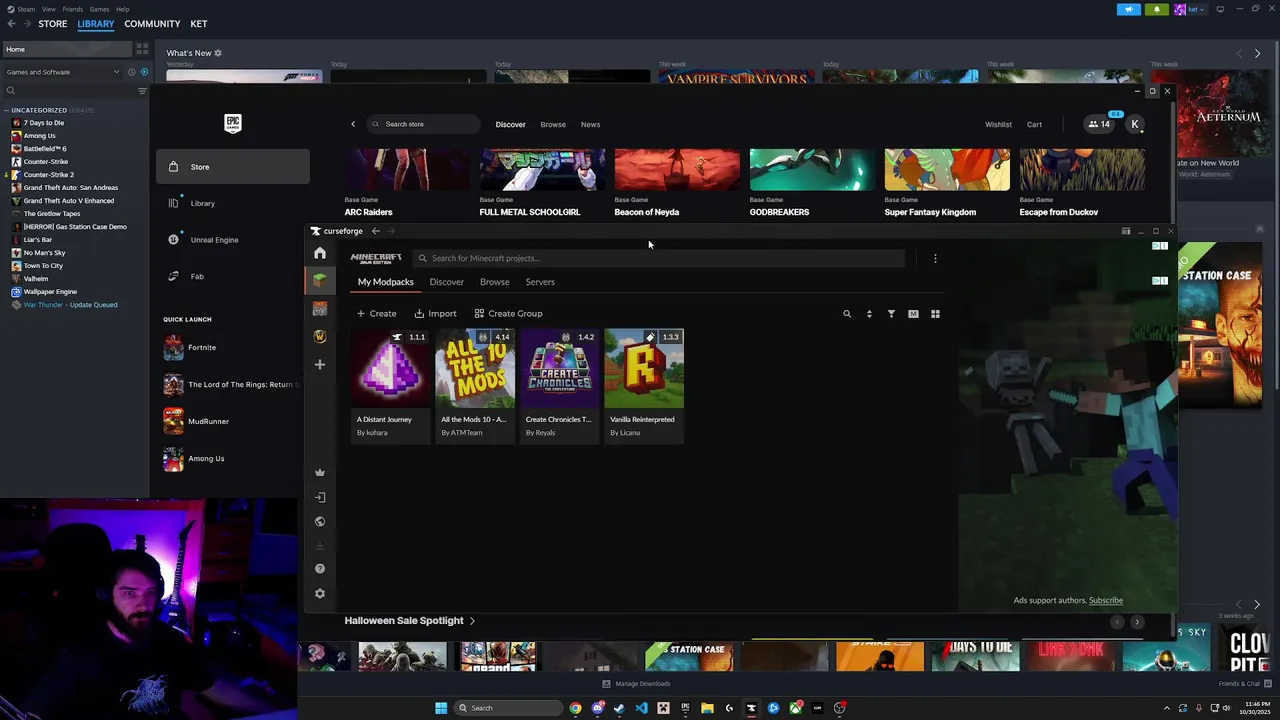Select Valheim in Steam library
Screen dimensions: 1280x720
(x=36, y=279)
